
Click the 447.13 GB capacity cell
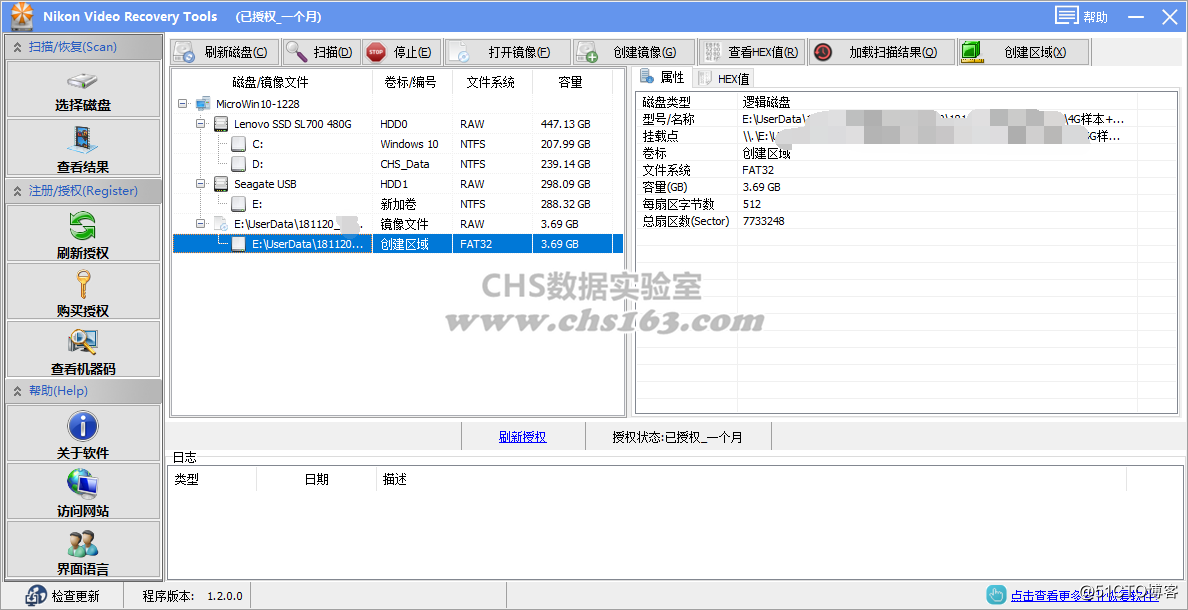click(x=566, y=124)
